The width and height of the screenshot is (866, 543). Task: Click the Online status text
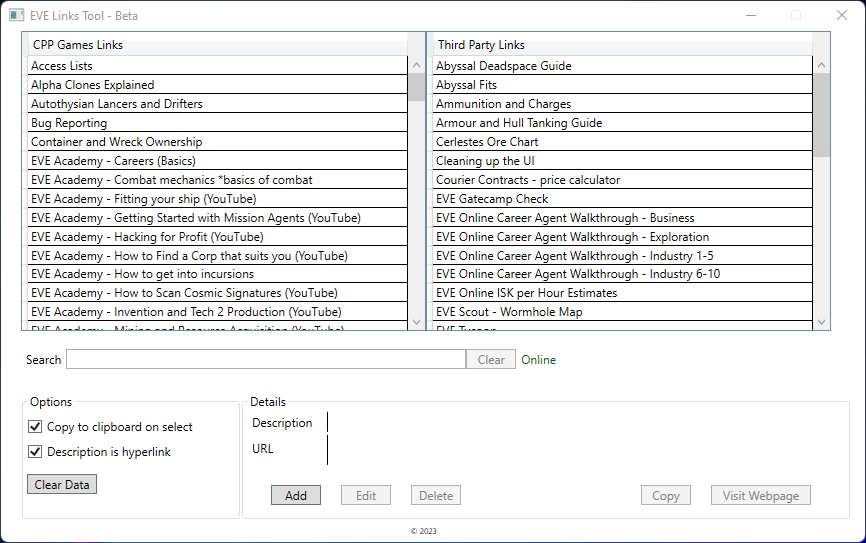tap(538, 360)
